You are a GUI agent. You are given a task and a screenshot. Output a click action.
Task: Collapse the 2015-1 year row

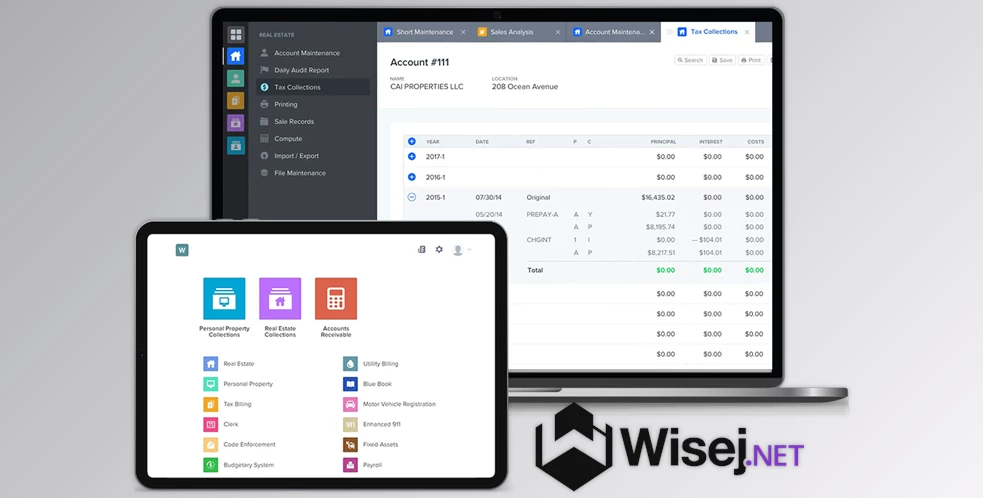(x=412, y=197)
